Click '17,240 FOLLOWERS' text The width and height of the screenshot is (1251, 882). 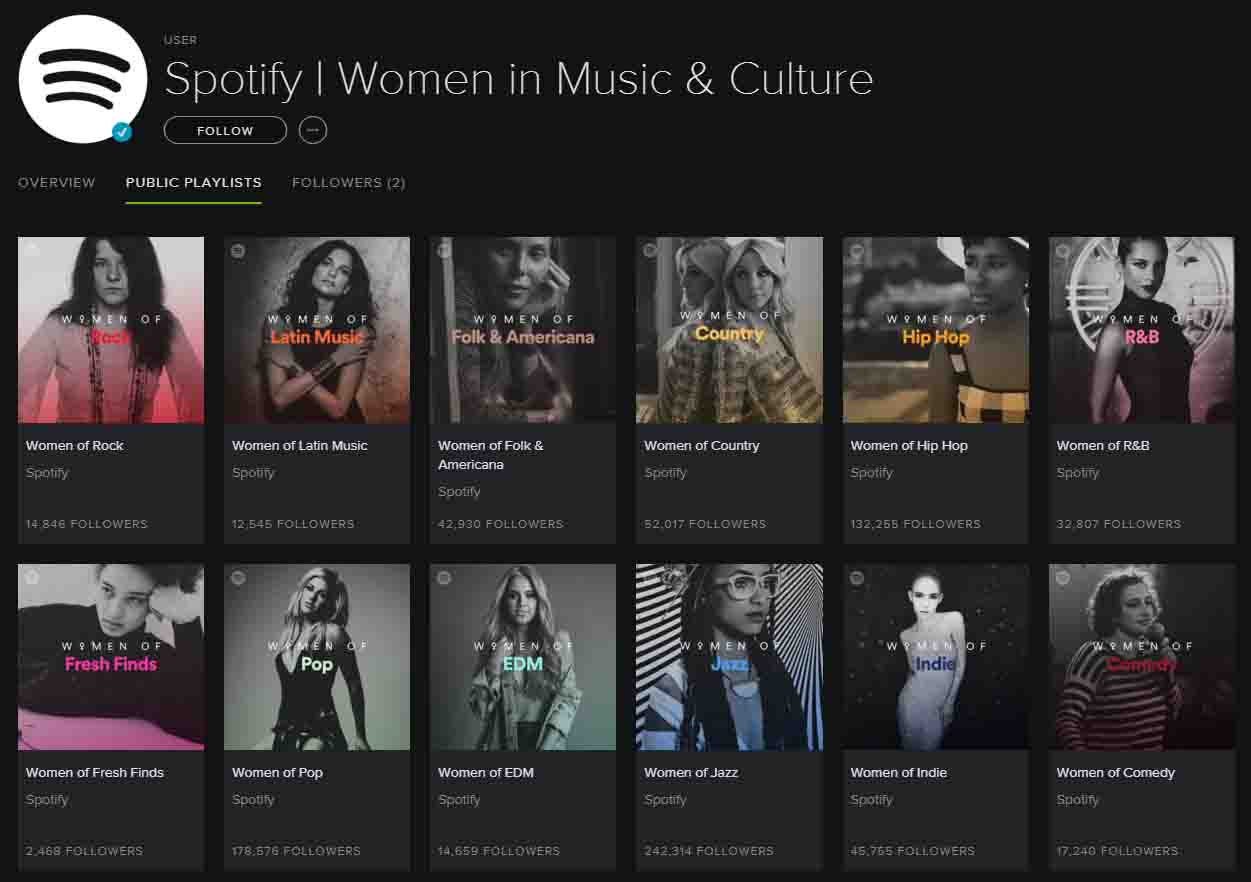[1117, 851]
